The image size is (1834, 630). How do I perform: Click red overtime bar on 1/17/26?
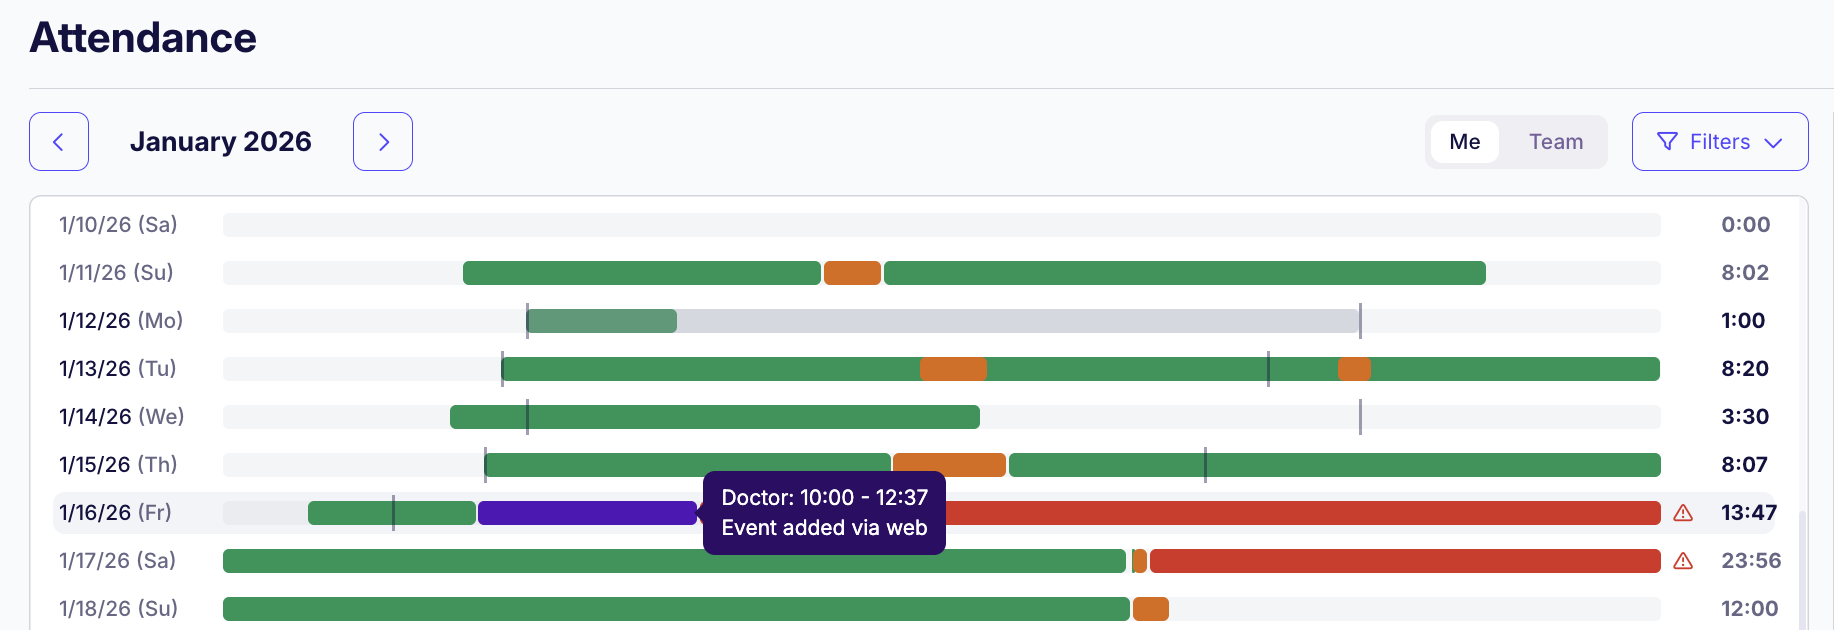tap(1404, 561)
